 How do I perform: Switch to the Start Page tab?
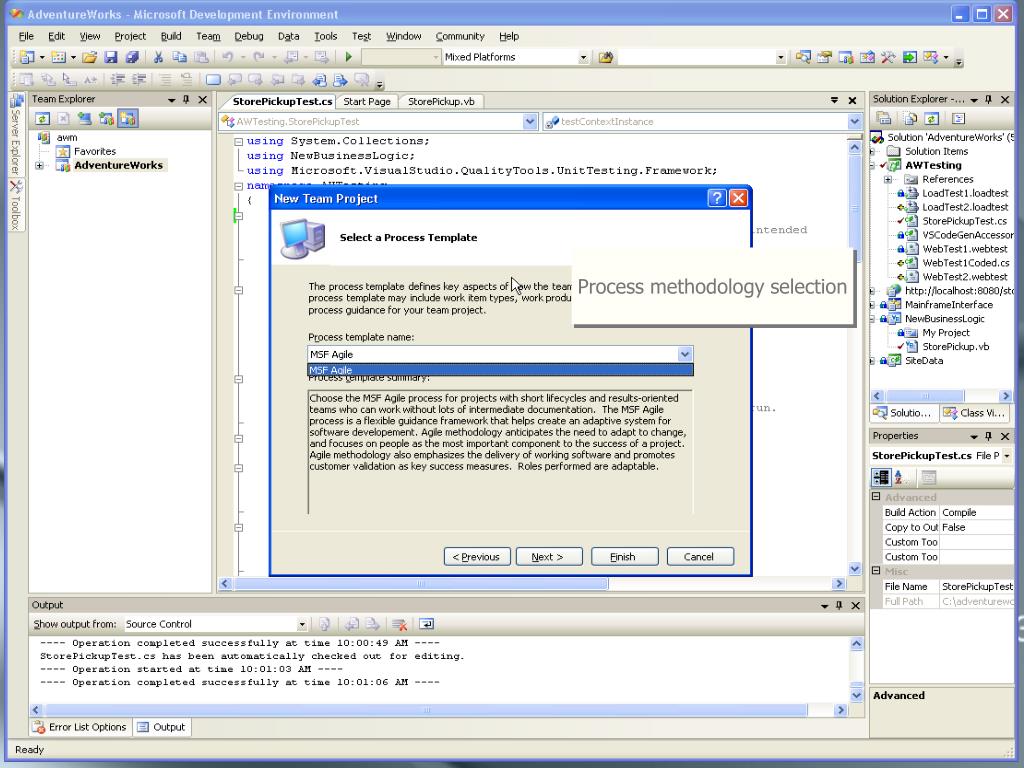367,102
